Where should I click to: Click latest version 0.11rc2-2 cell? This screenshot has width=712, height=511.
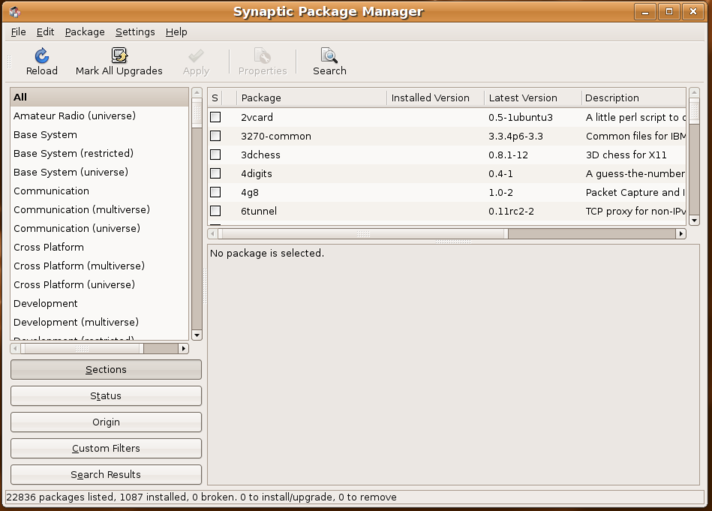pos(511,211)
